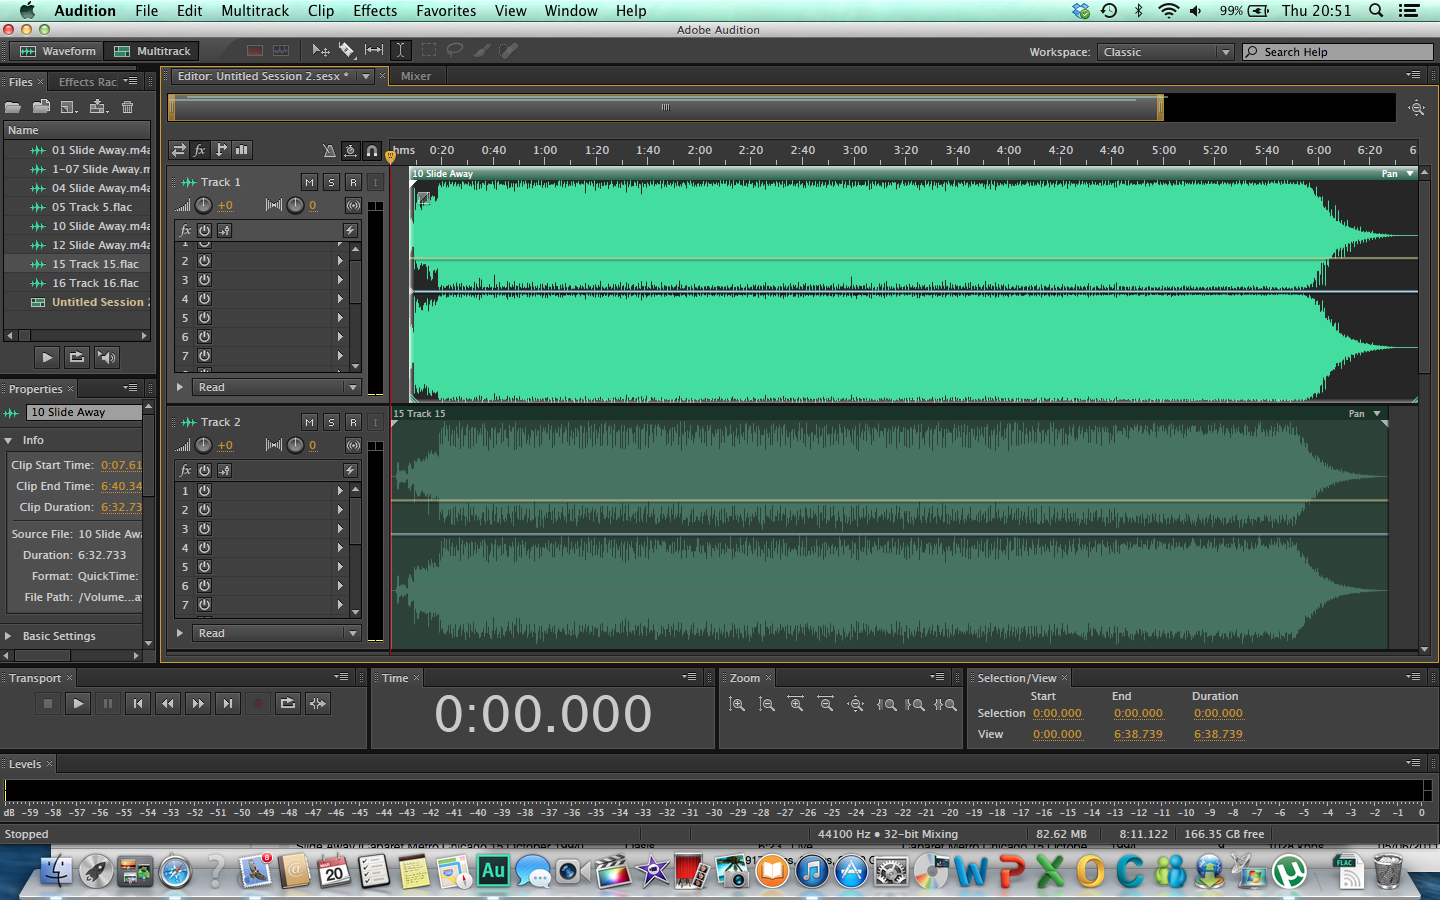Click Selection Start time value
Viewport: 1440px width, 900px height.
(1057, 713)
